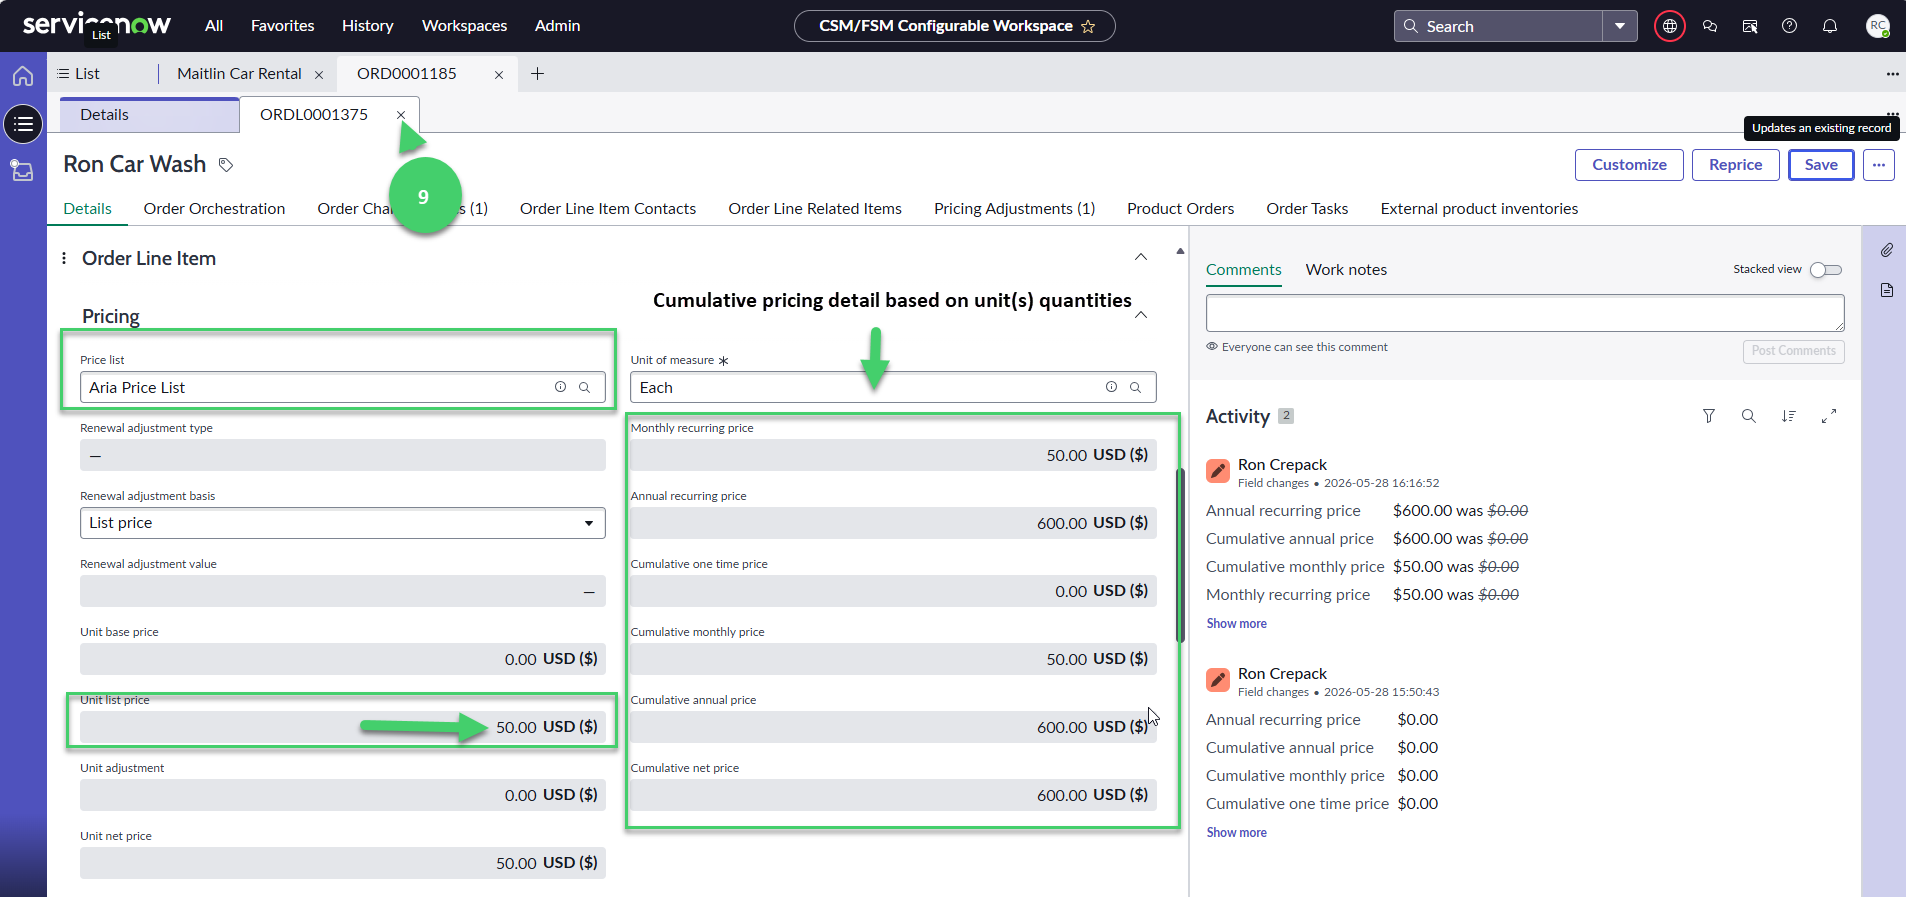
Task: Open the Help question mark icon
Action: point(1789,26)
